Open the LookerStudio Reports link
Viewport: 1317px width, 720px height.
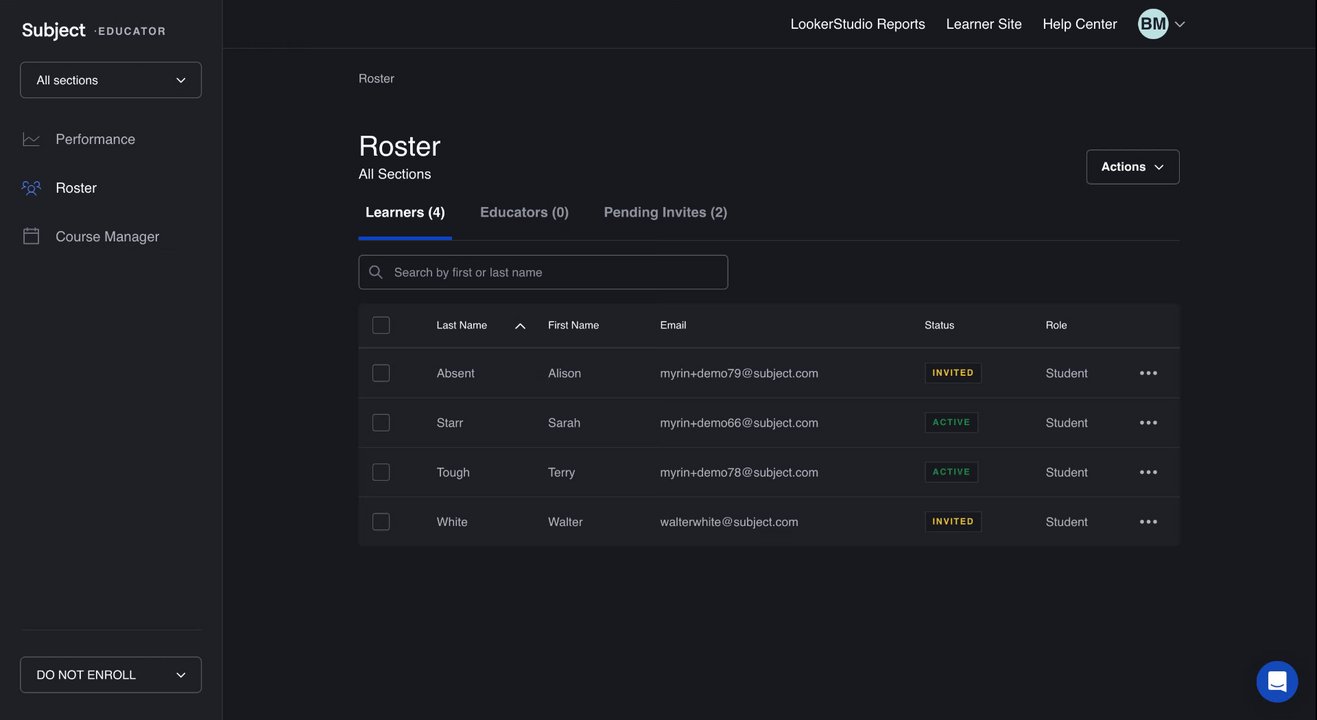[x=857, y=24]
